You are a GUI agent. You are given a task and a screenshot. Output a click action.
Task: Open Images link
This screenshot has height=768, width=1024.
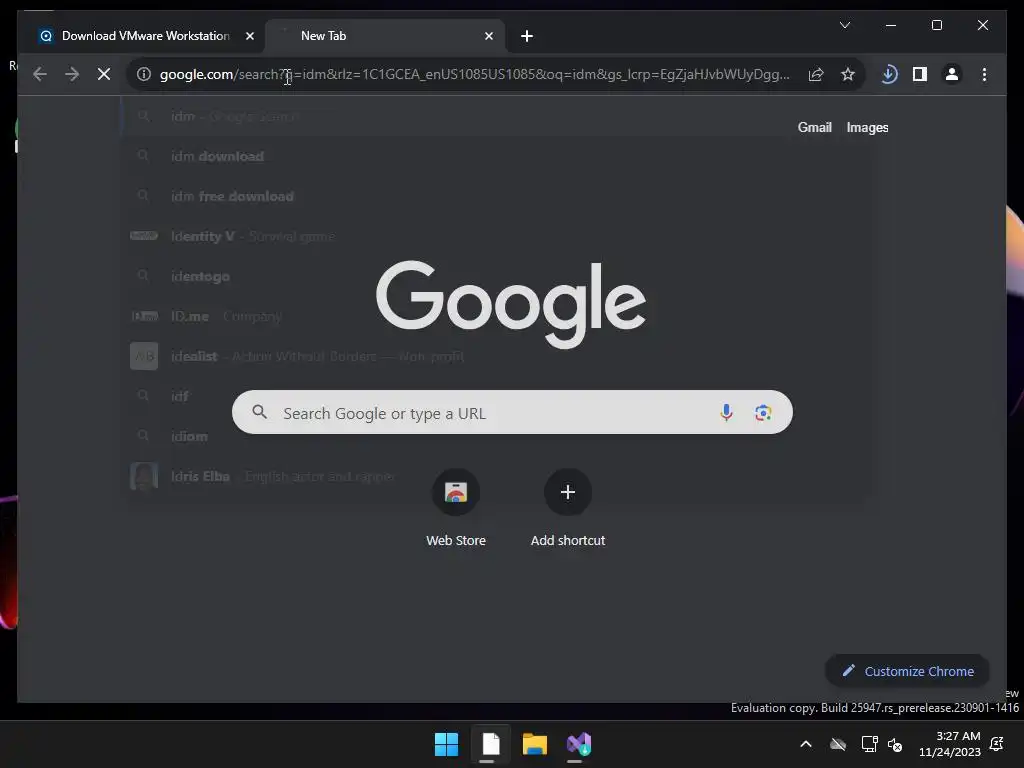[867, 127]
